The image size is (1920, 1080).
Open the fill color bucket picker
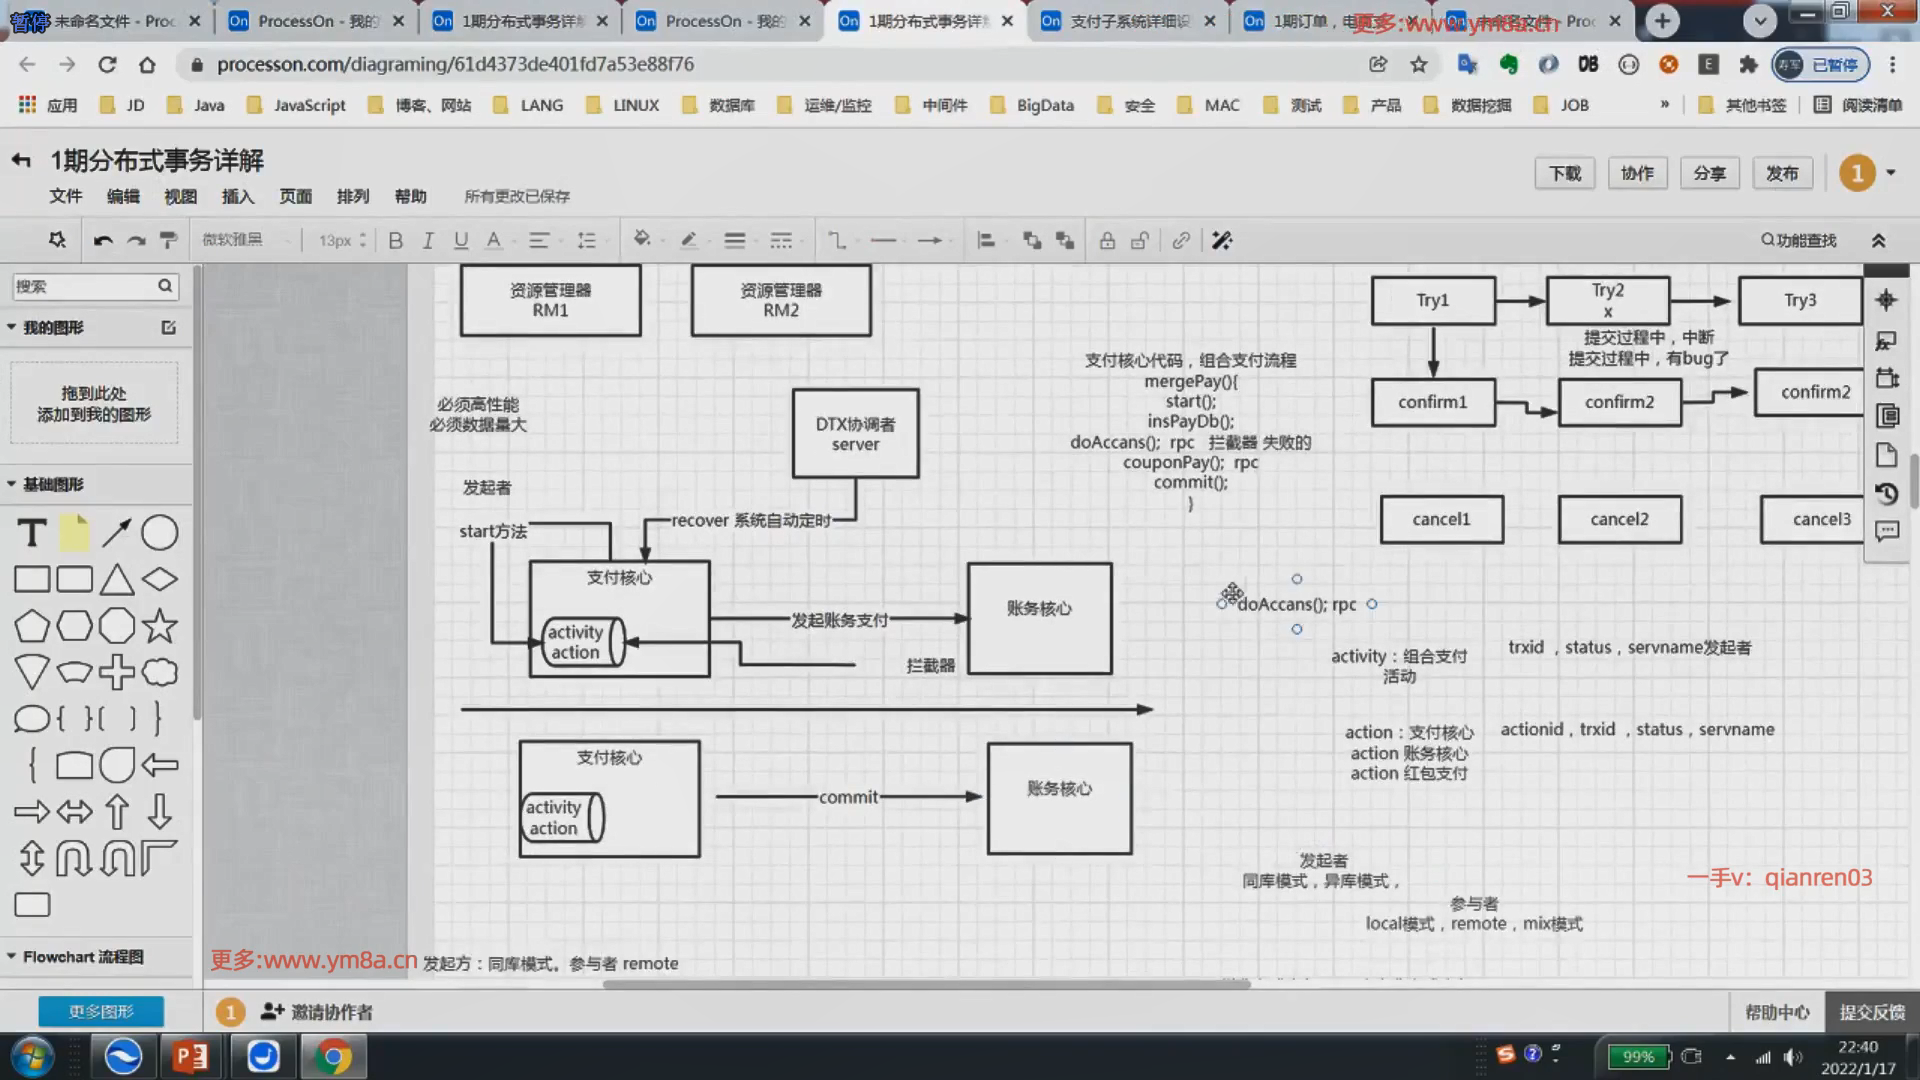[642, 240]
